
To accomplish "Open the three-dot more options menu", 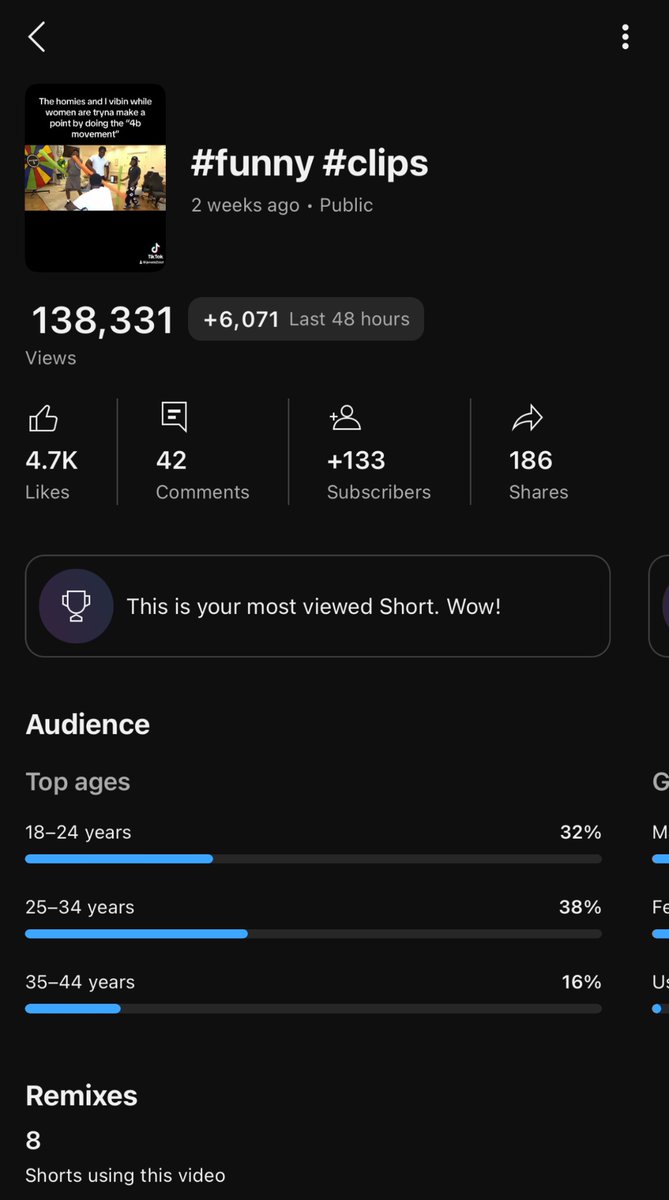I will pyautogui.click(x=625, y=38).
